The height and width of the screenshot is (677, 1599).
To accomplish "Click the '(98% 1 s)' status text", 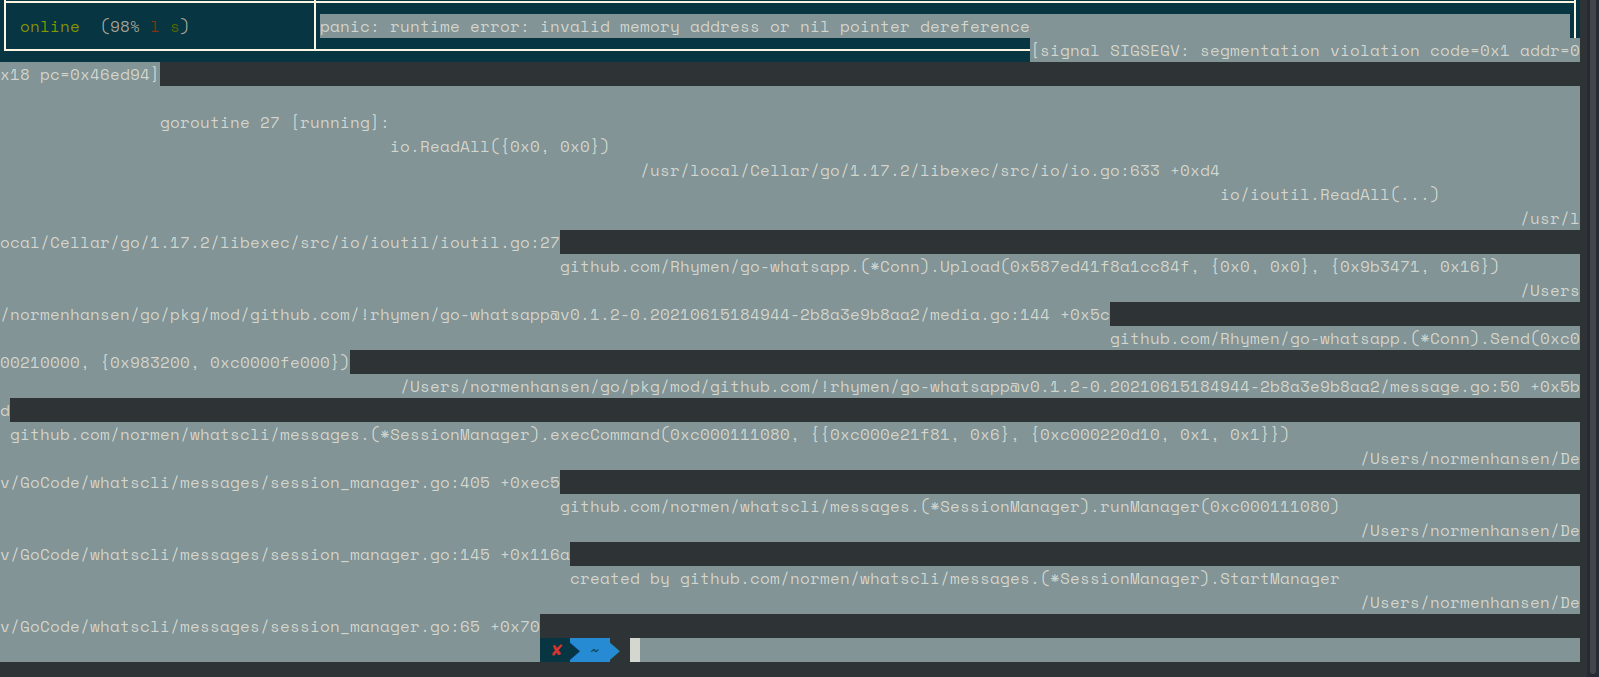I will (145, 27).
